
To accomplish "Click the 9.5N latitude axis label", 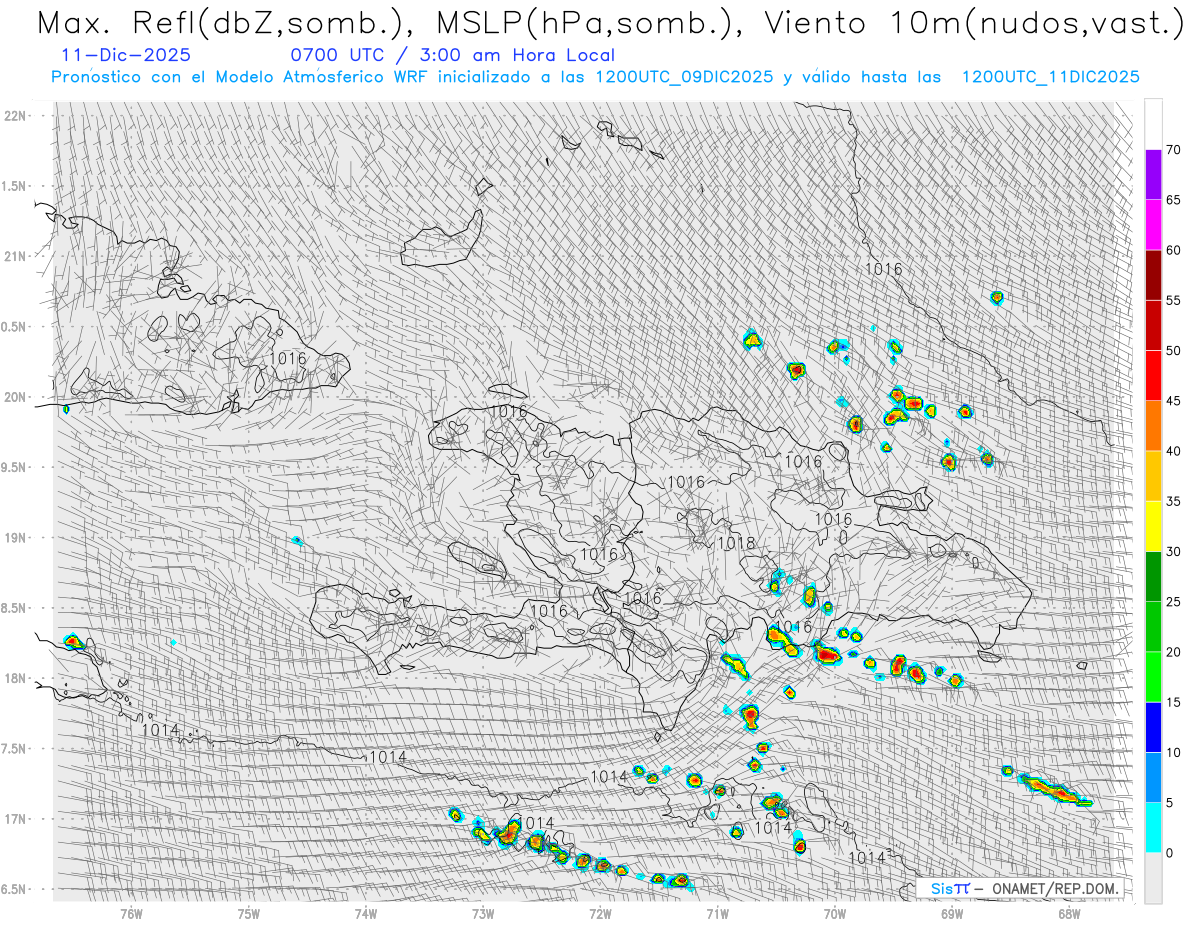I will click(15, 467).
